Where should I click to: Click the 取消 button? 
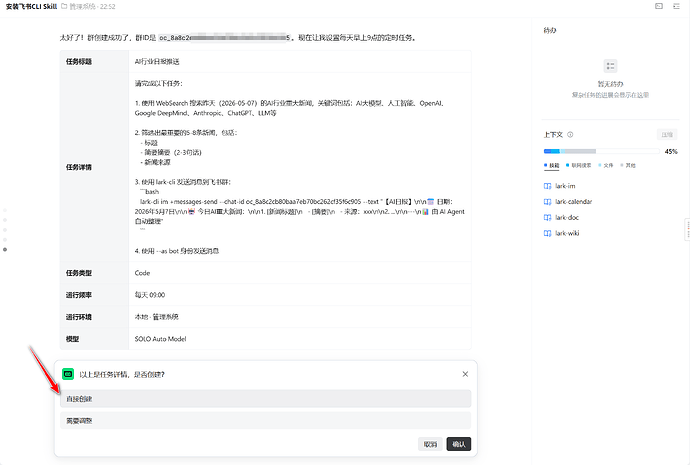(430, 444)
